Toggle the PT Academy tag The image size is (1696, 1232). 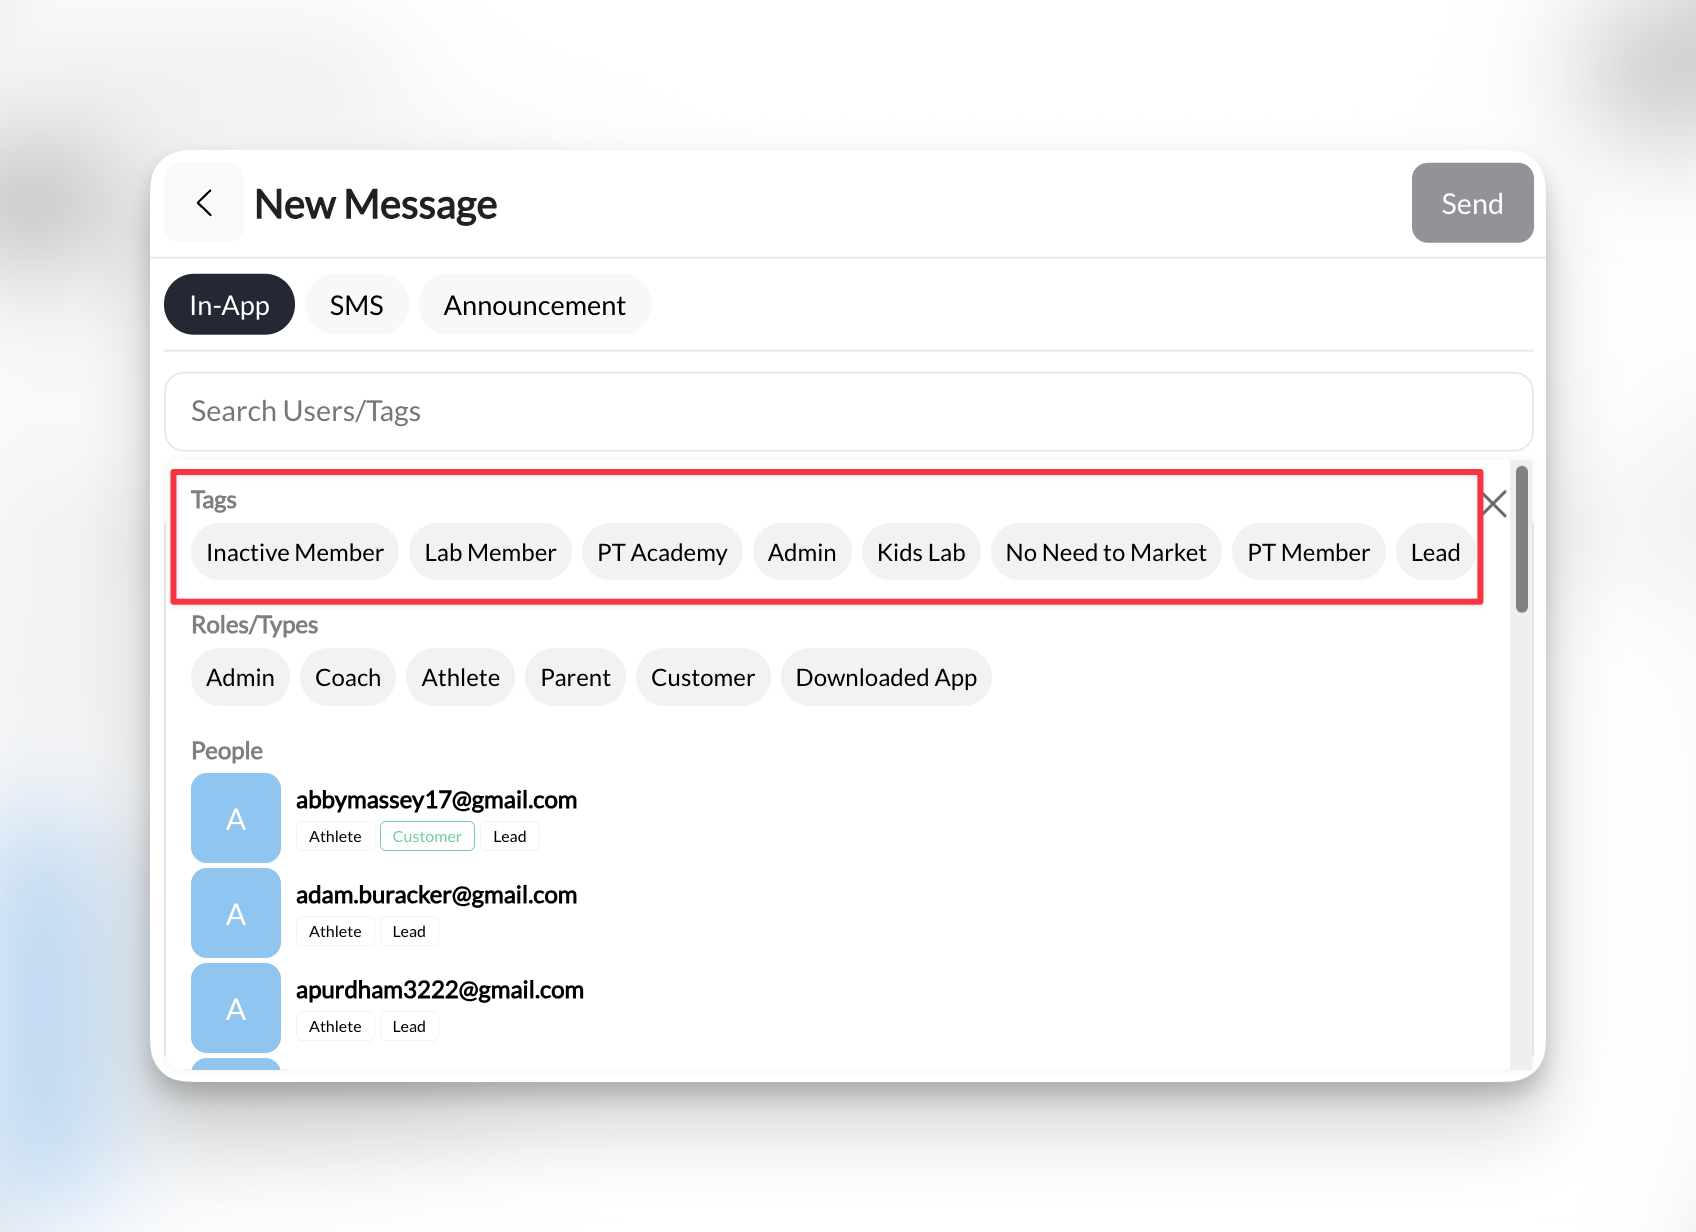[x=661, y=551]
